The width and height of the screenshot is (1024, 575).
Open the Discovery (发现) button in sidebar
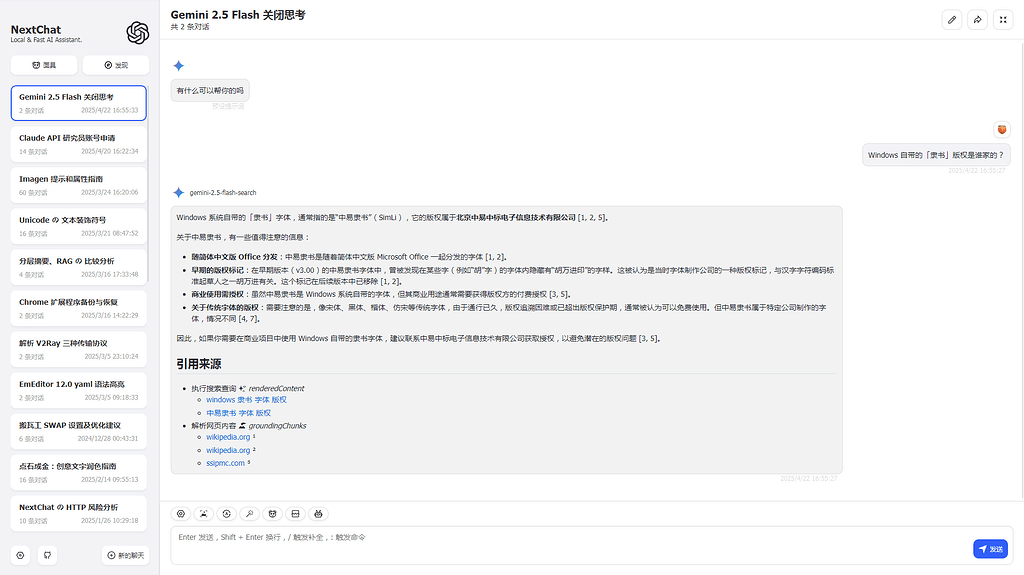pyautogui.click(x=116, y=65)
